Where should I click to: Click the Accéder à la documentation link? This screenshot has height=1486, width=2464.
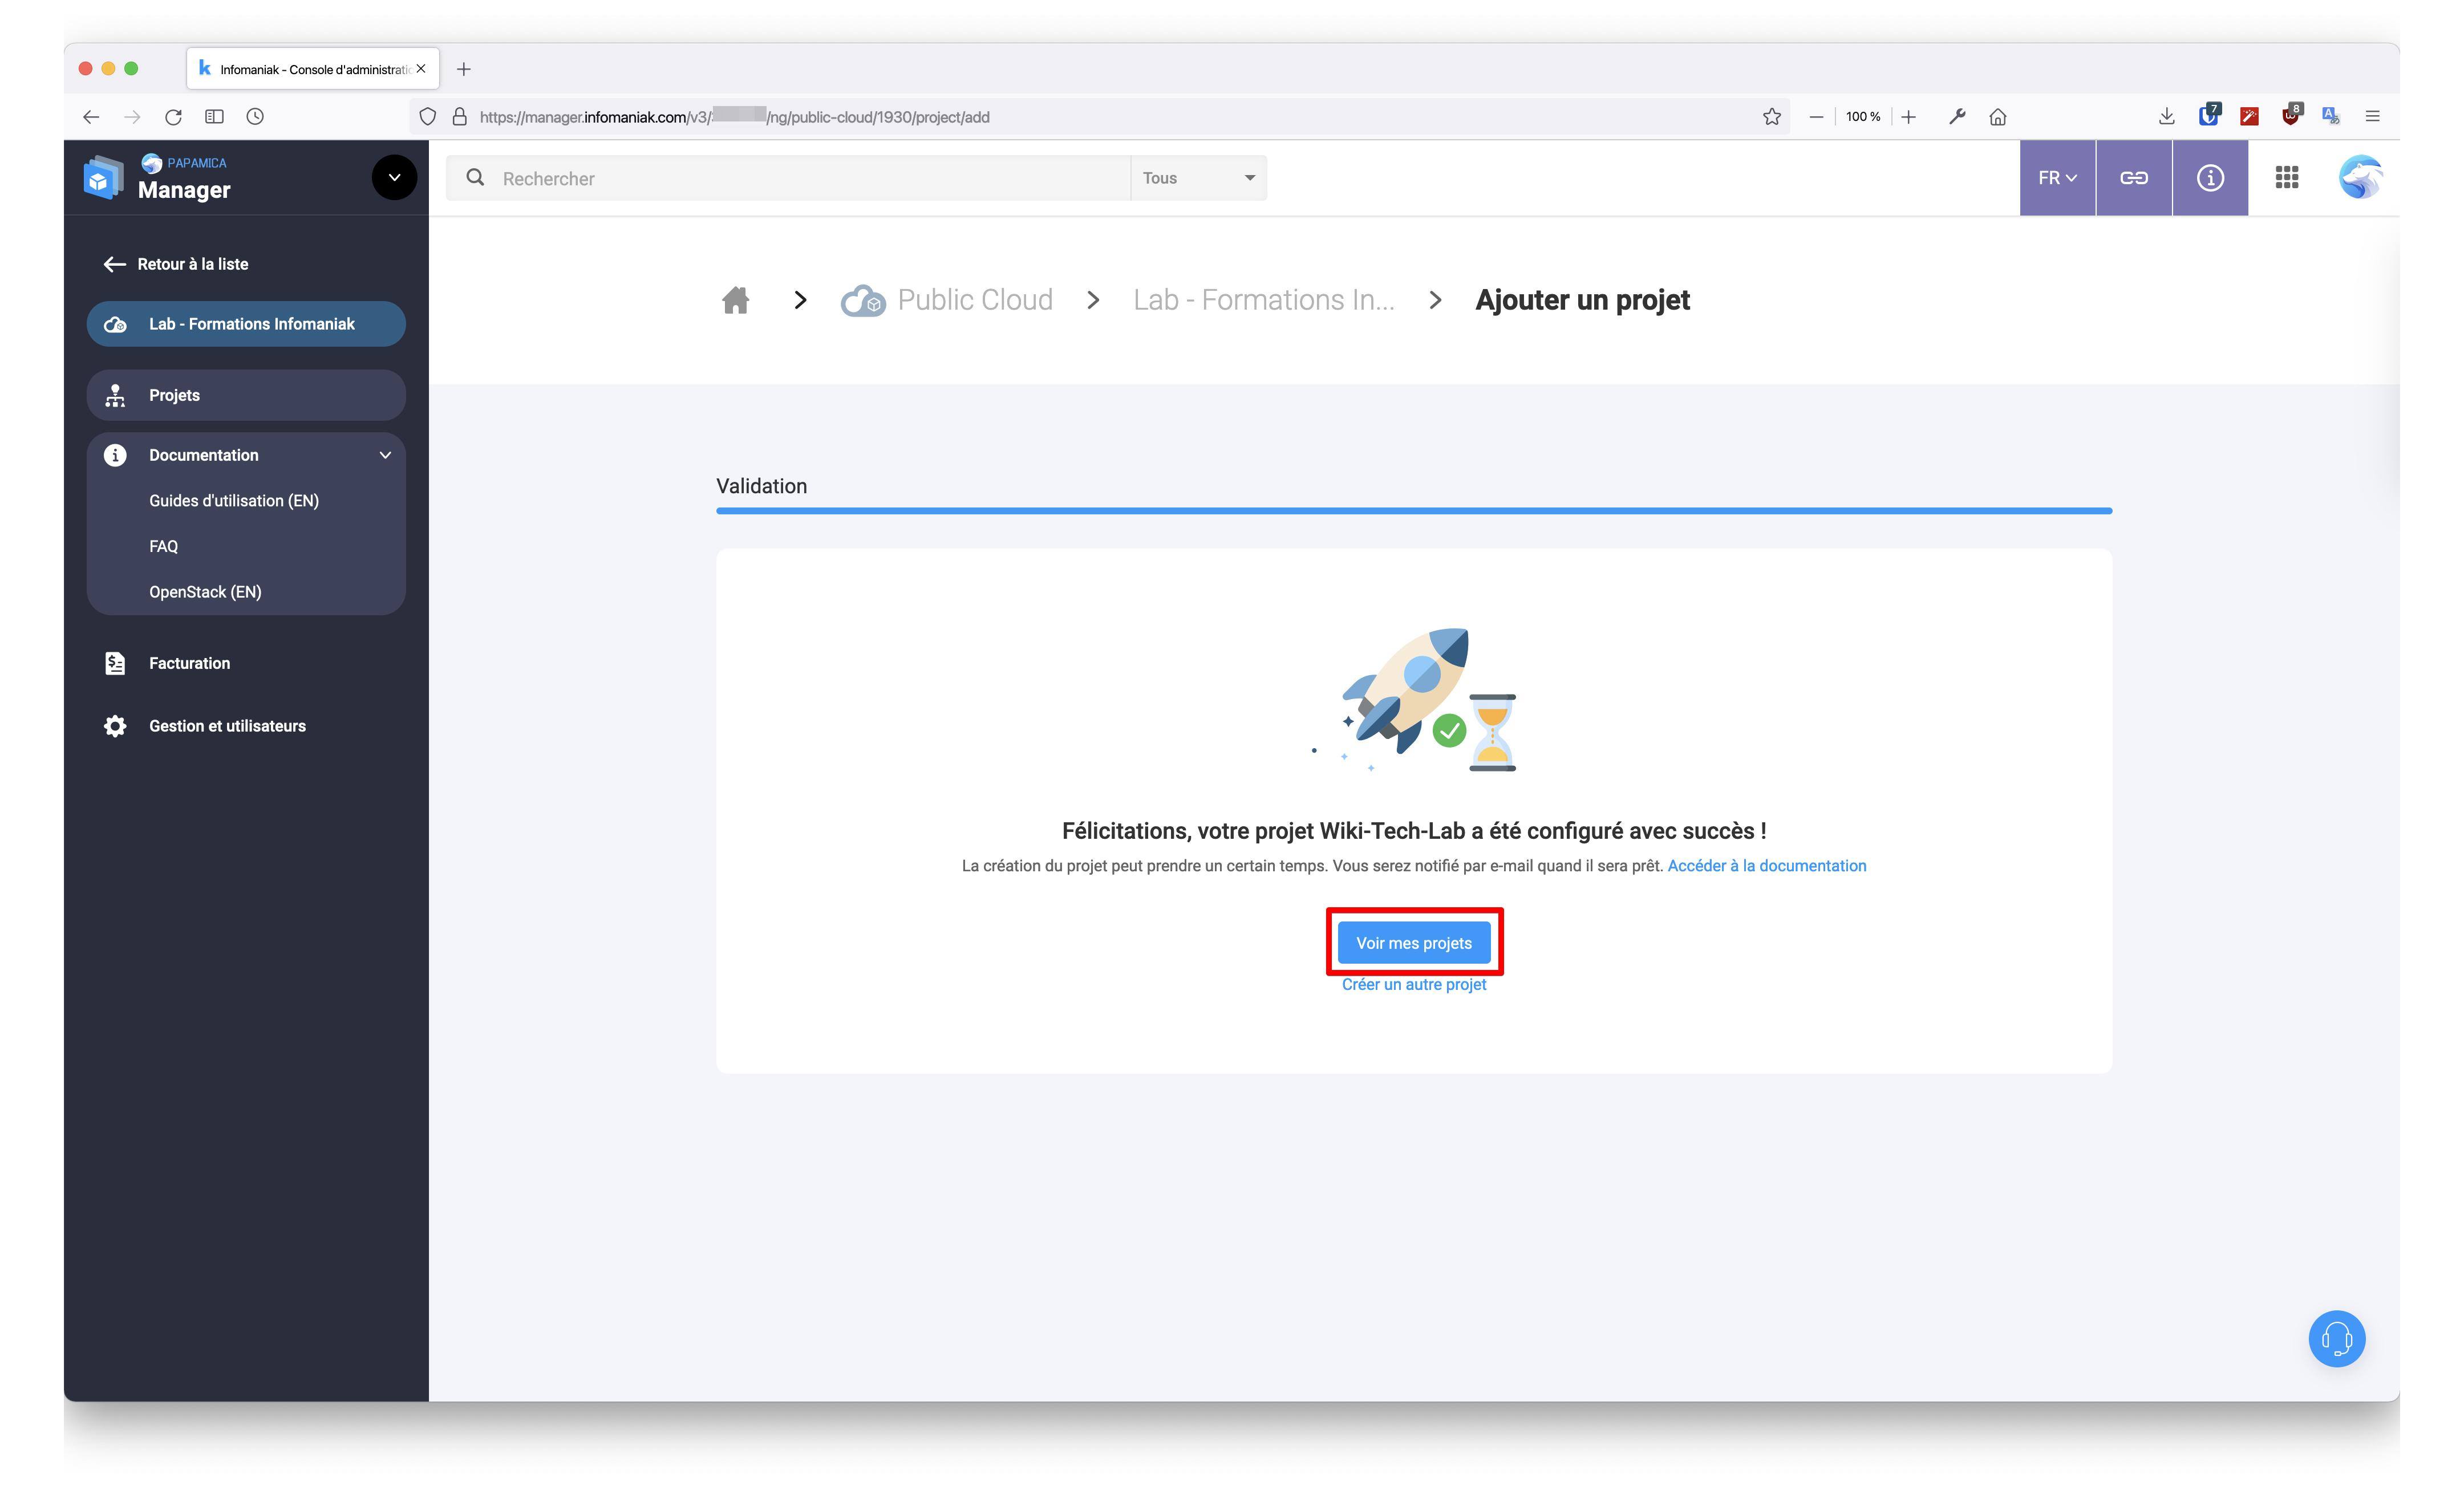[x=1766, y=865]
